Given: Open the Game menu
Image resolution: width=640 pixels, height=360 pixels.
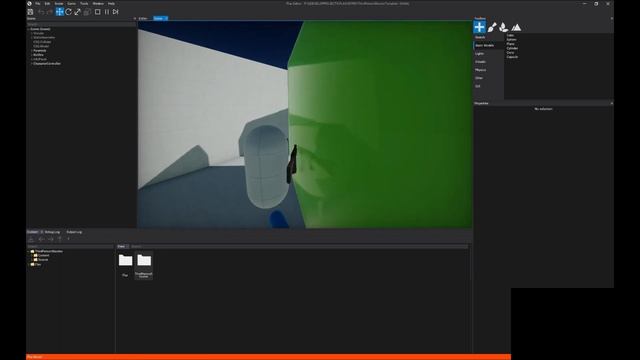Looking at the screenshot, I should (x=71, y=3).
